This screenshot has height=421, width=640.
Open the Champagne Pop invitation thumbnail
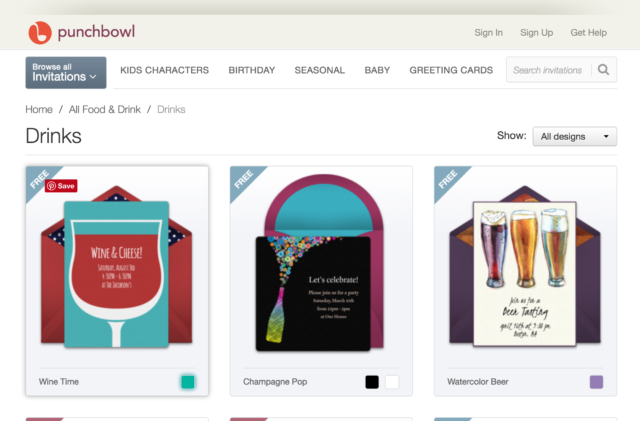[x=321, y=263]
